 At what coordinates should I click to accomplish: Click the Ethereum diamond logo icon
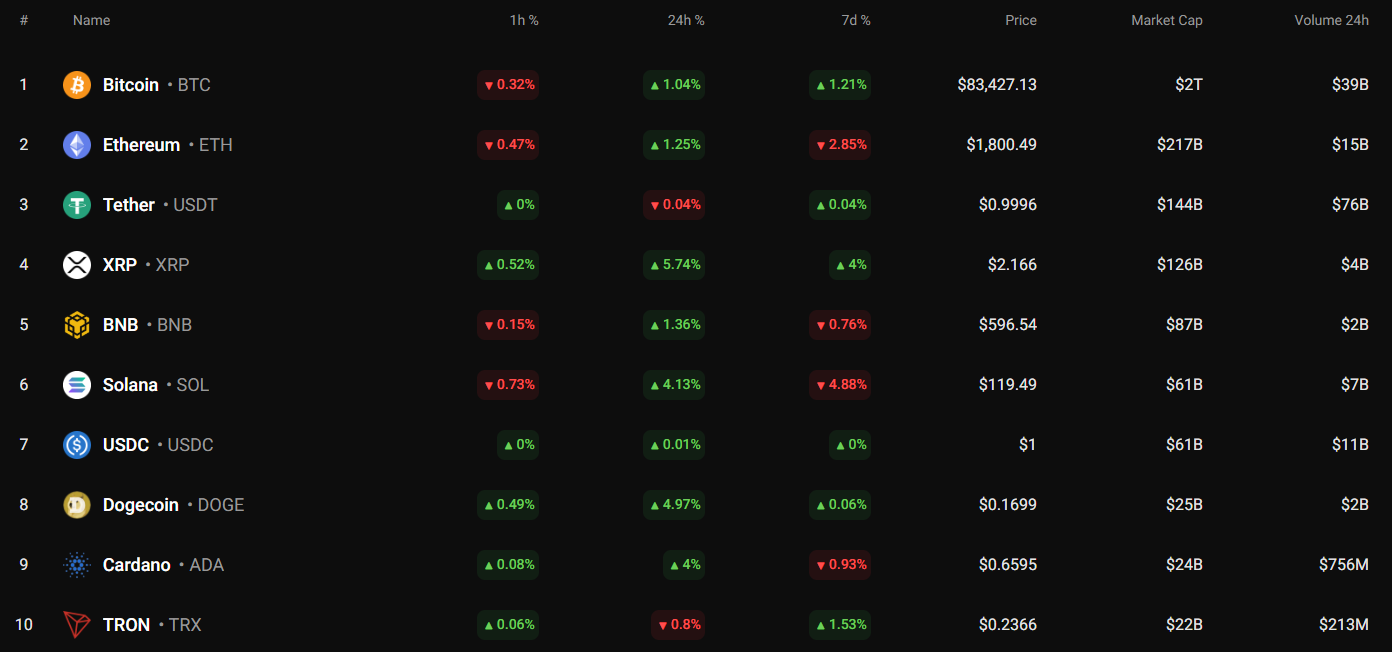coord(77,145)
